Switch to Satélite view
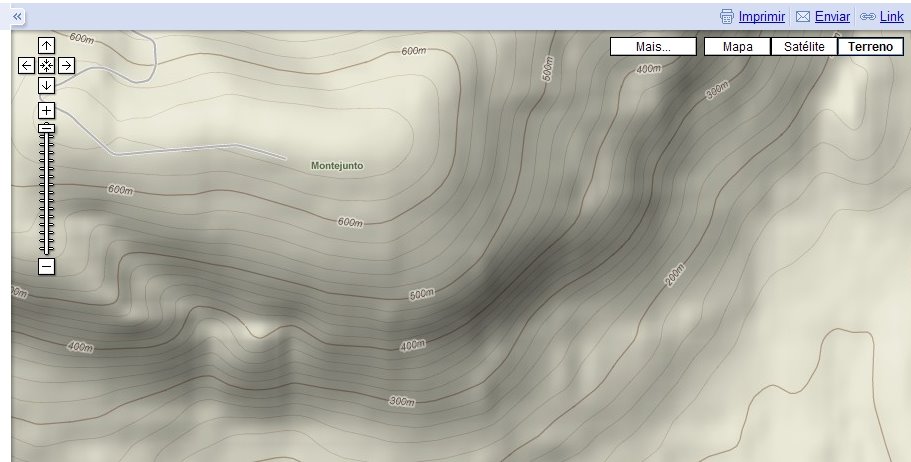The width and height of the screenshot is (911, 462). pos(804,47)
